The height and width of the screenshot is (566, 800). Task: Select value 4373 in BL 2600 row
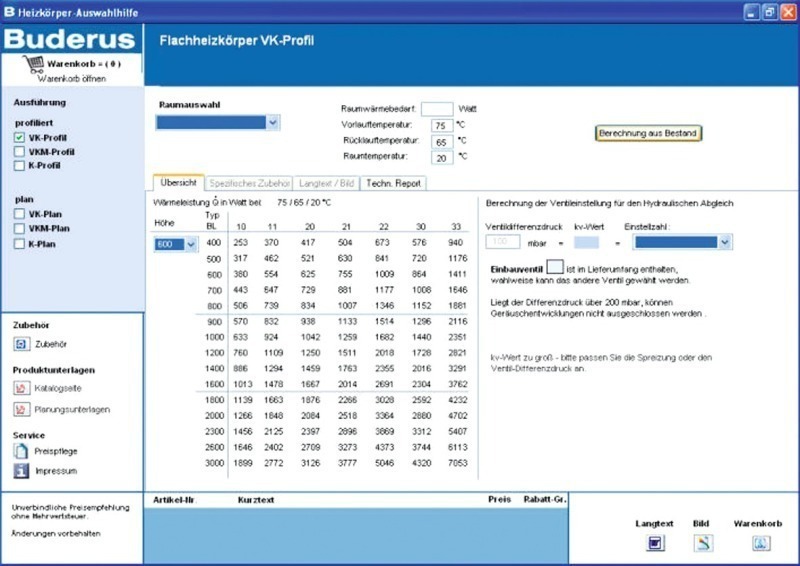point(384,447)
